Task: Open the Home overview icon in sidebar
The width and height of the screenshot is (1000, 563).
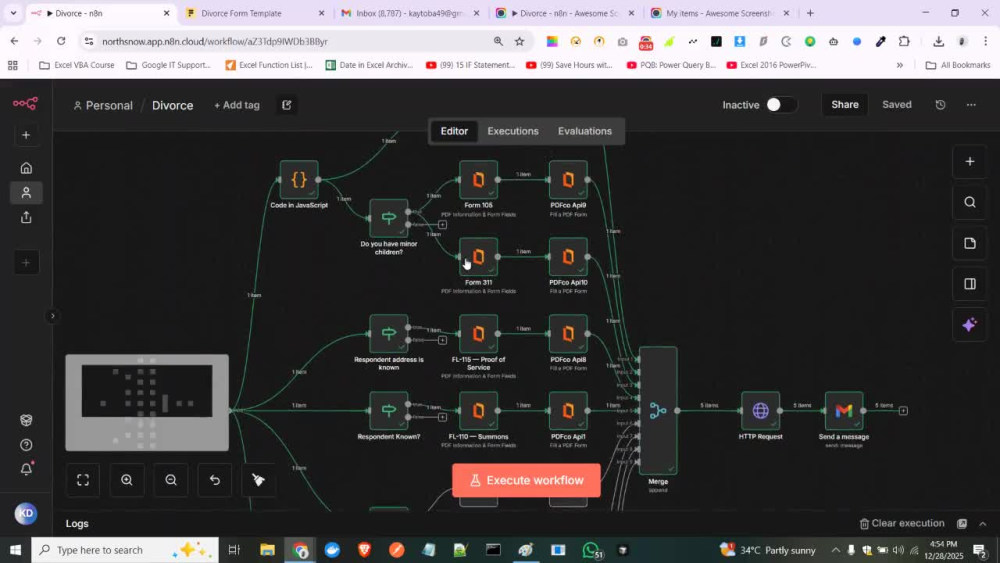Action: (x=26, y=168)
